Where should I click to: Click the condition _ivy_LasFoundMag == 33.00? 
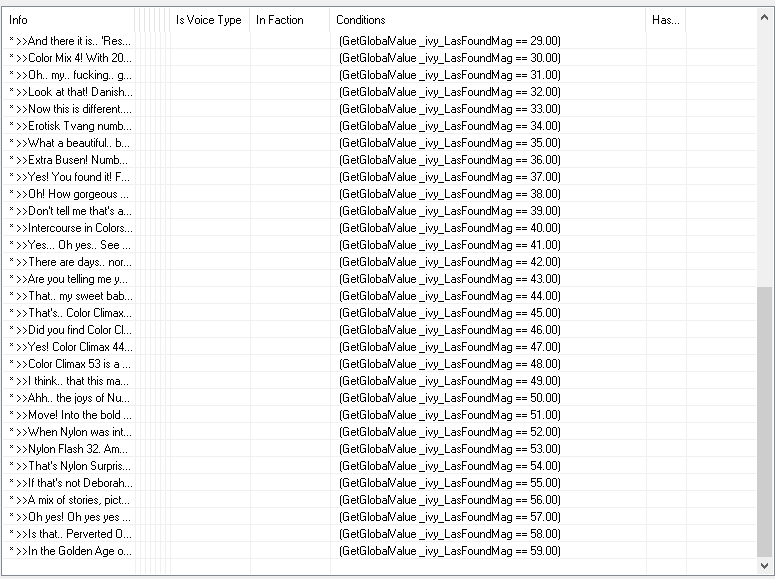450,109
